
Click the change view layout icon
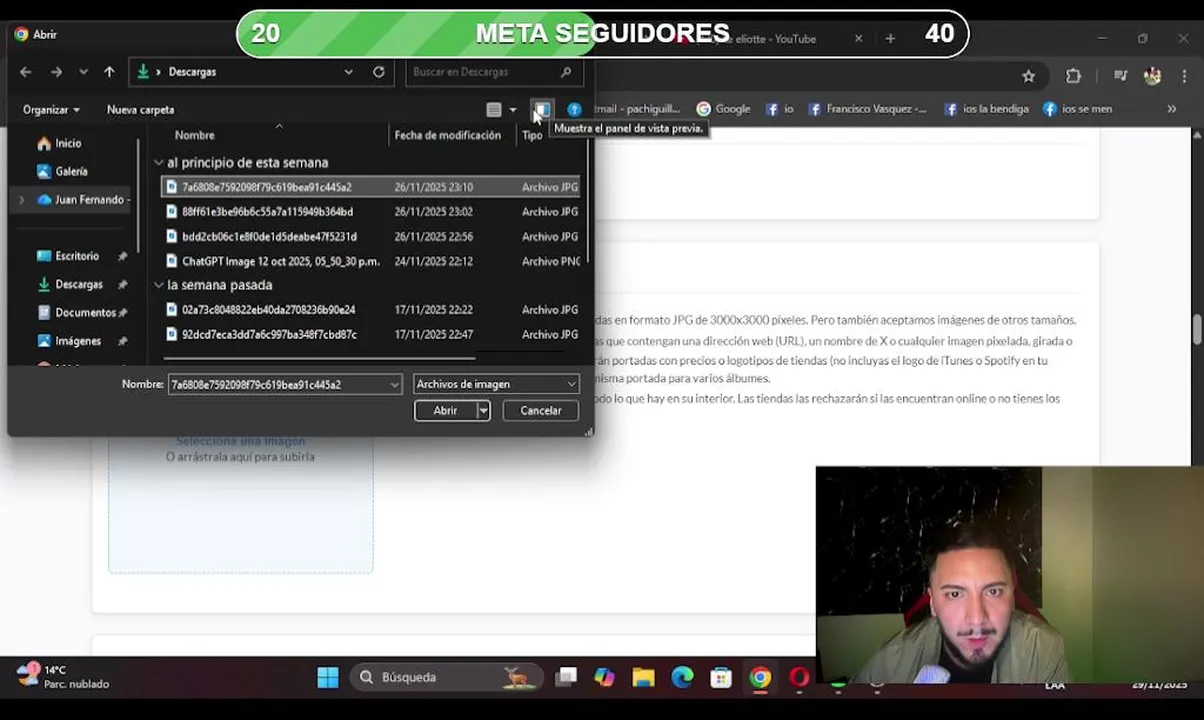[x=494, y=110]
